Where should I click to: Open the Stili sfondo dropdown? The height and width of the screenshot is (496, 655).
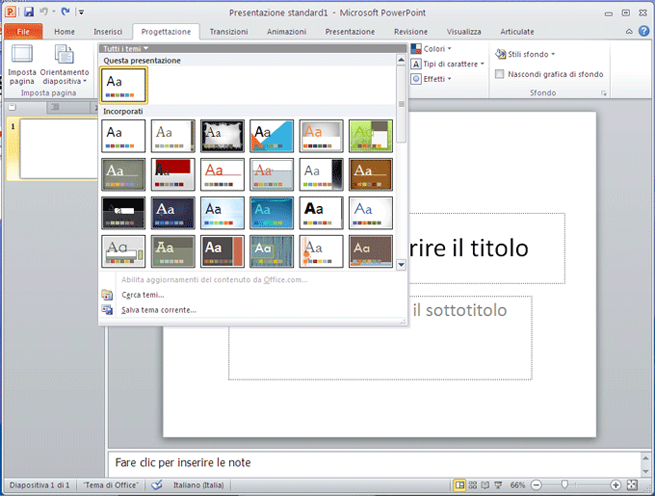coord(526,54)
